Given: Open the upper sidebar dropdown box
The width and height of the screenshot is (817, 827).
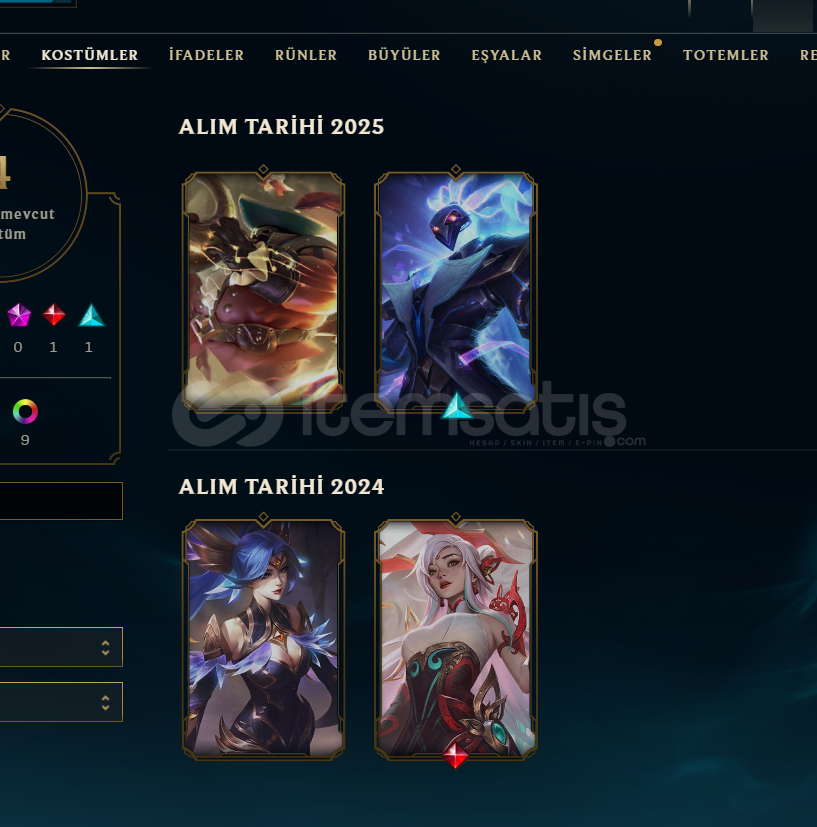Looking at the screenshot, I should click(x=61, y=647).
